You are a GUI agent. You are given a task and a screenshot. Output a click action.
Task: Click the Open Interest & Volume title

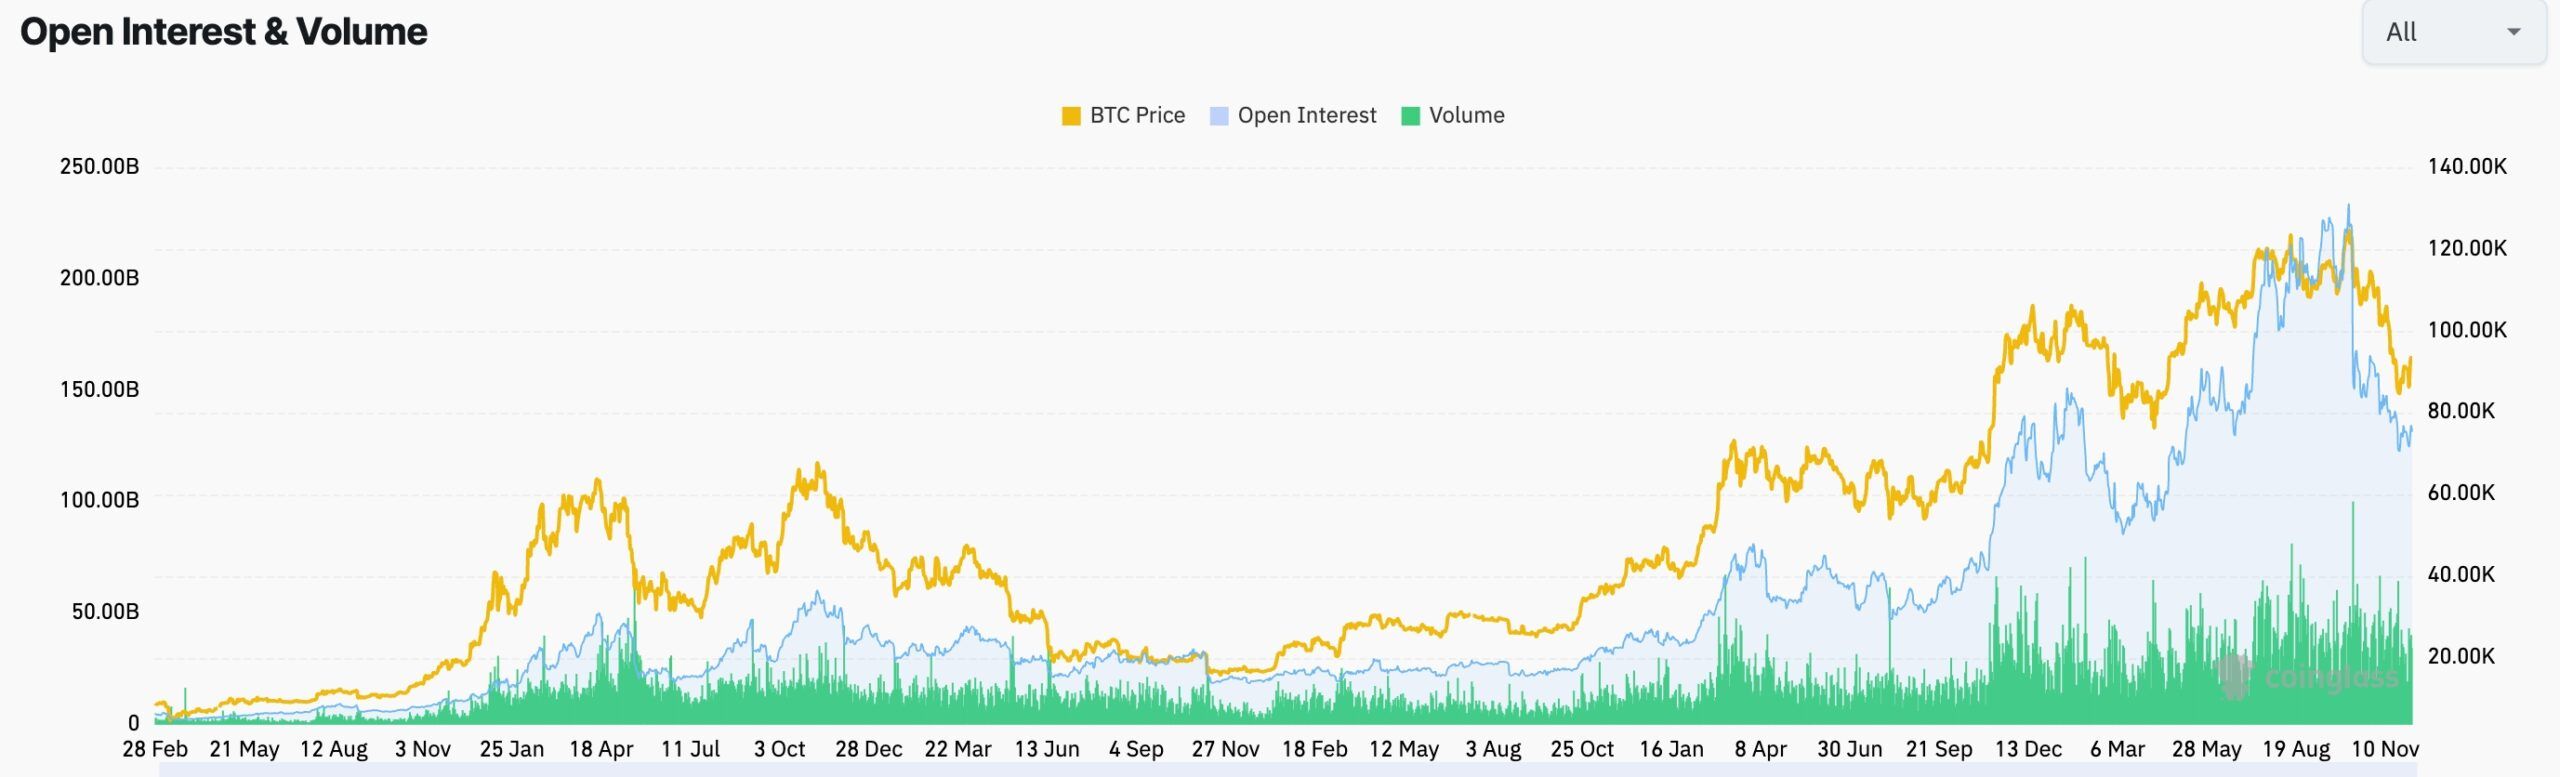[225, 32]
